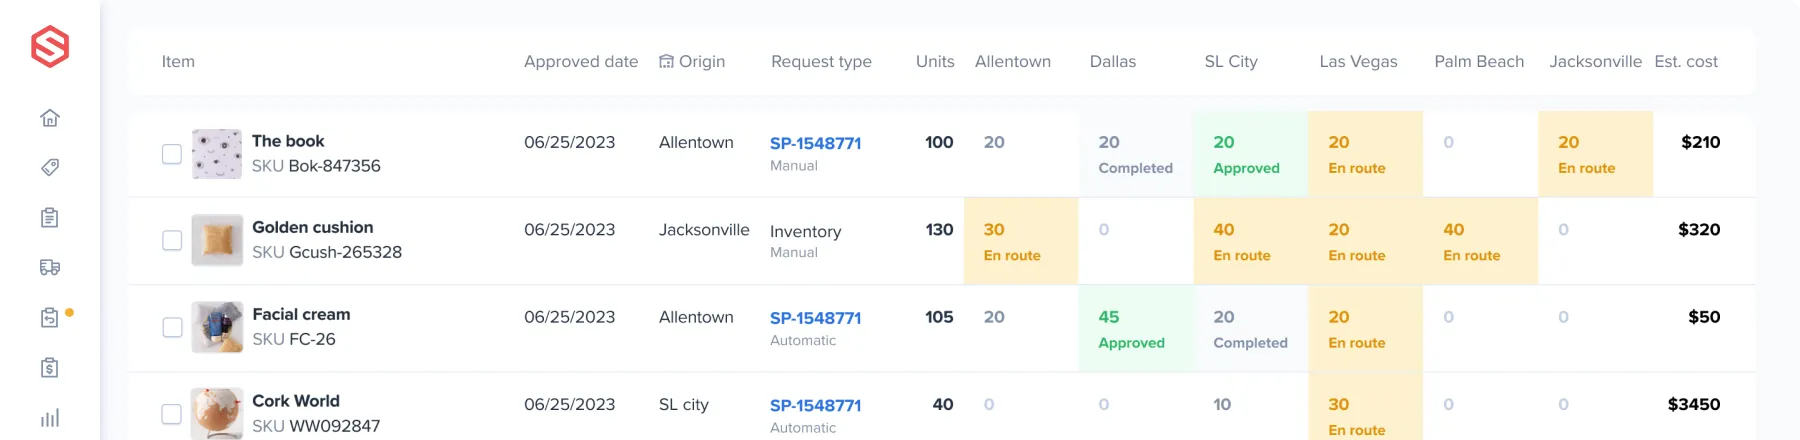This screenshot has height=440, width=1800.
Task: Sort by Approved date column header
Action: [581, 61]
